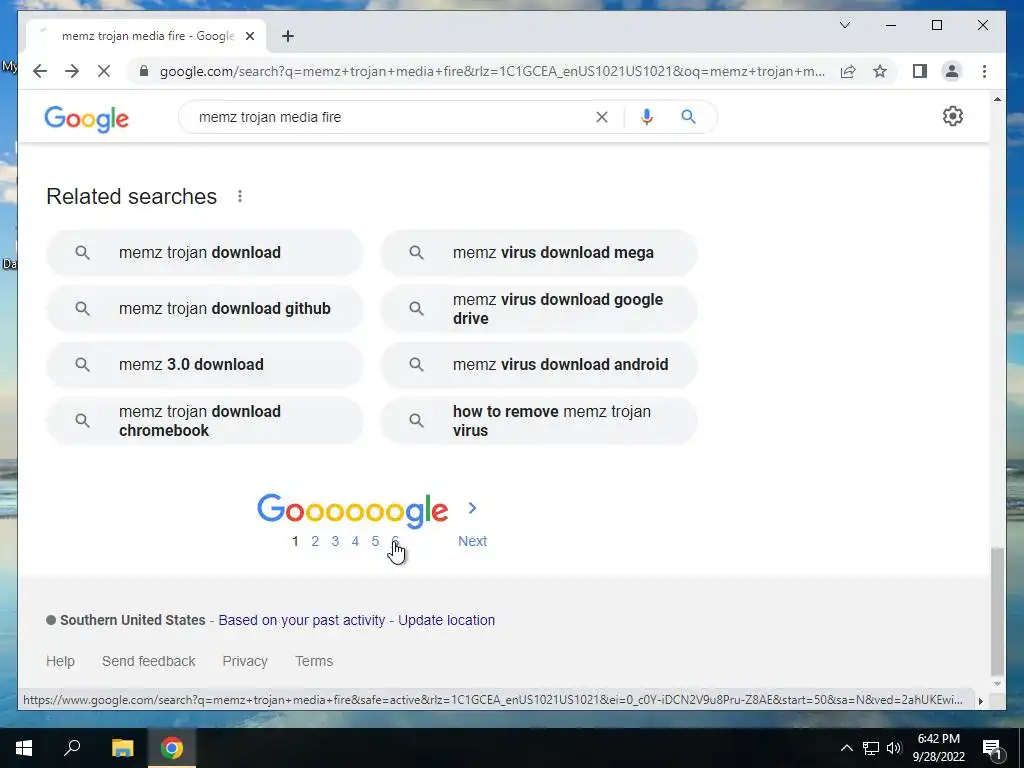The height and width of the screenshot is (768, 1024).
Task: Search memz virus download google drive
Action: (539, 308)
